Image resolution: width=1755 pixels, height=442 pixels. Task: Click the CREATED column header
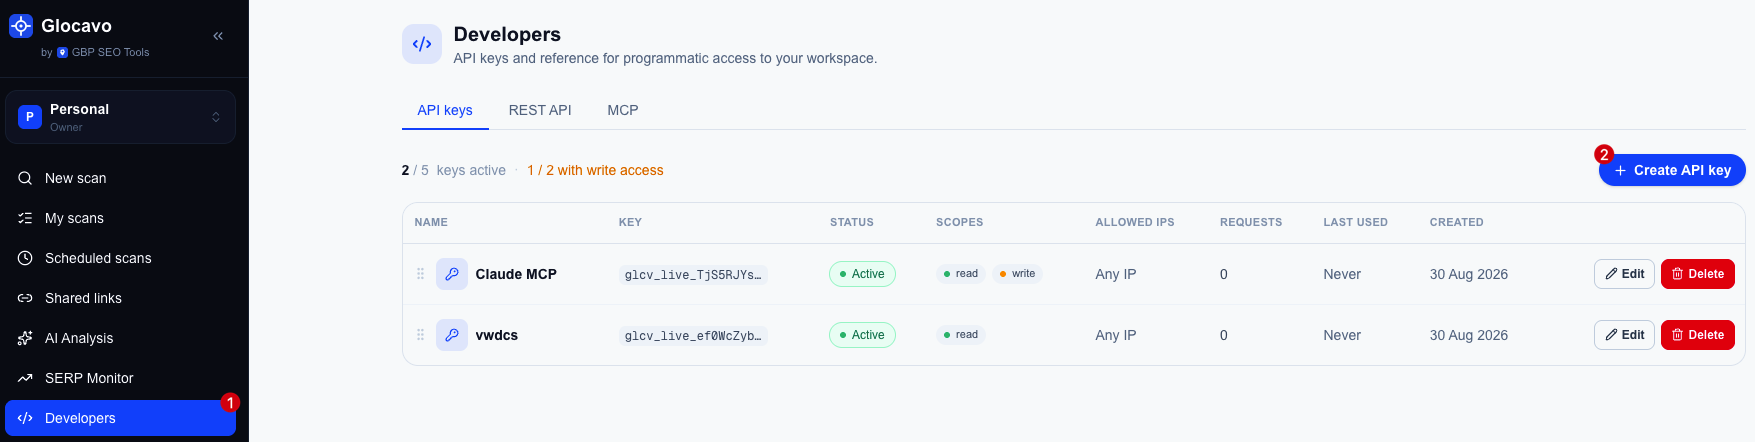point(1456,222)
